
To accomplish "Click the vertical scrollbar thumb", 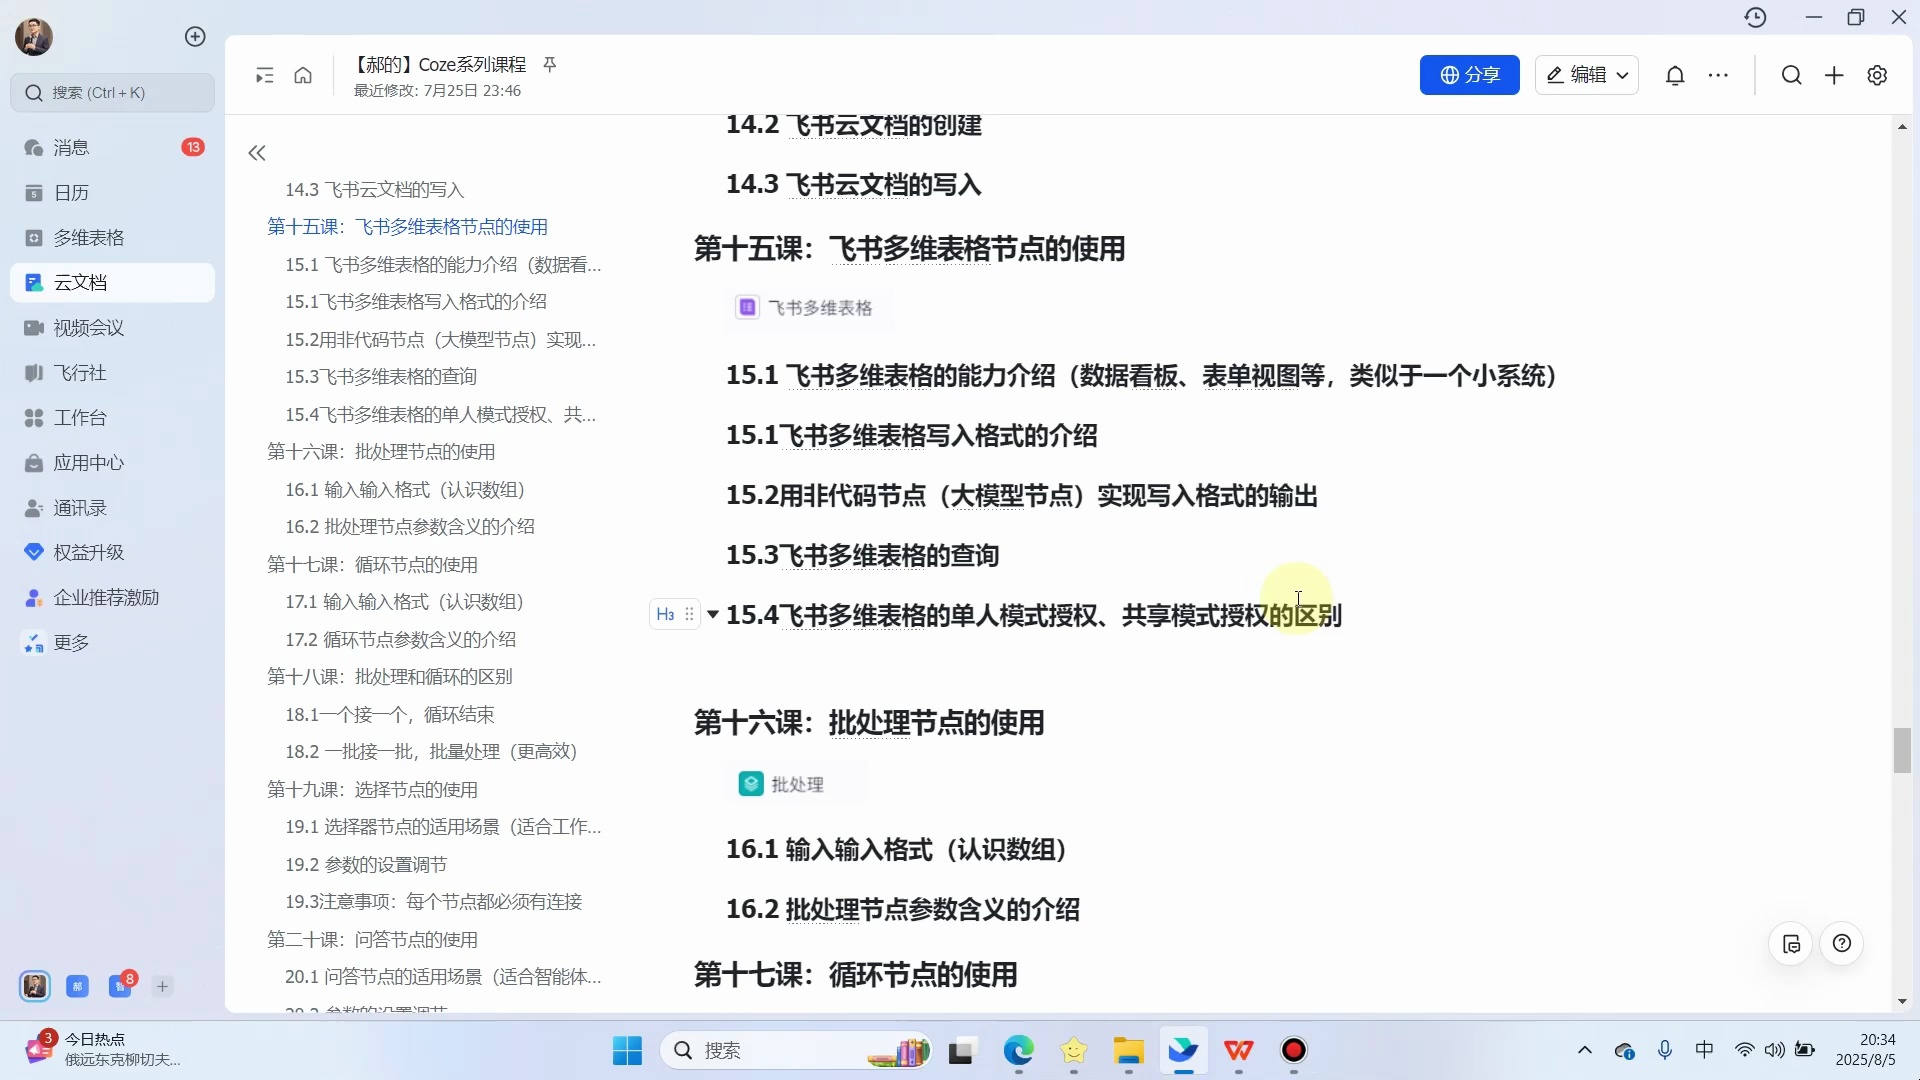I will [1901, 750].
